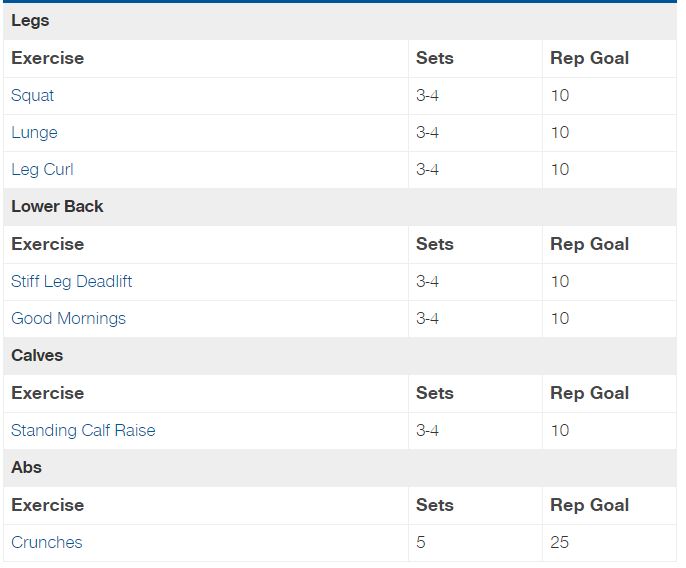Click the Standing Calf Raise link
686x568 pixels.
click(x=83, y=431)
